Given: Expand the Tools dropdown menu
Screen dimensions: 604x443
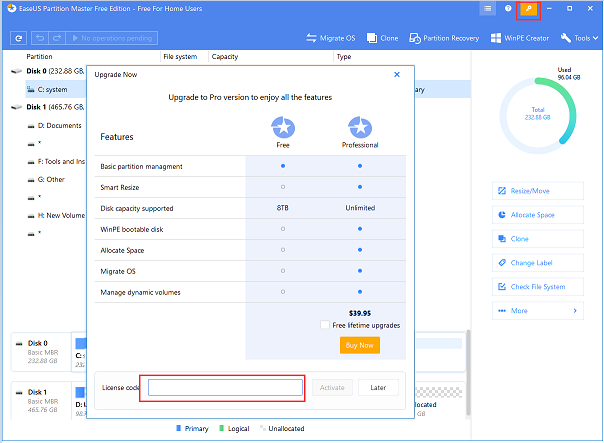Looking at the screenshot, I should click(x=579, y=38).
